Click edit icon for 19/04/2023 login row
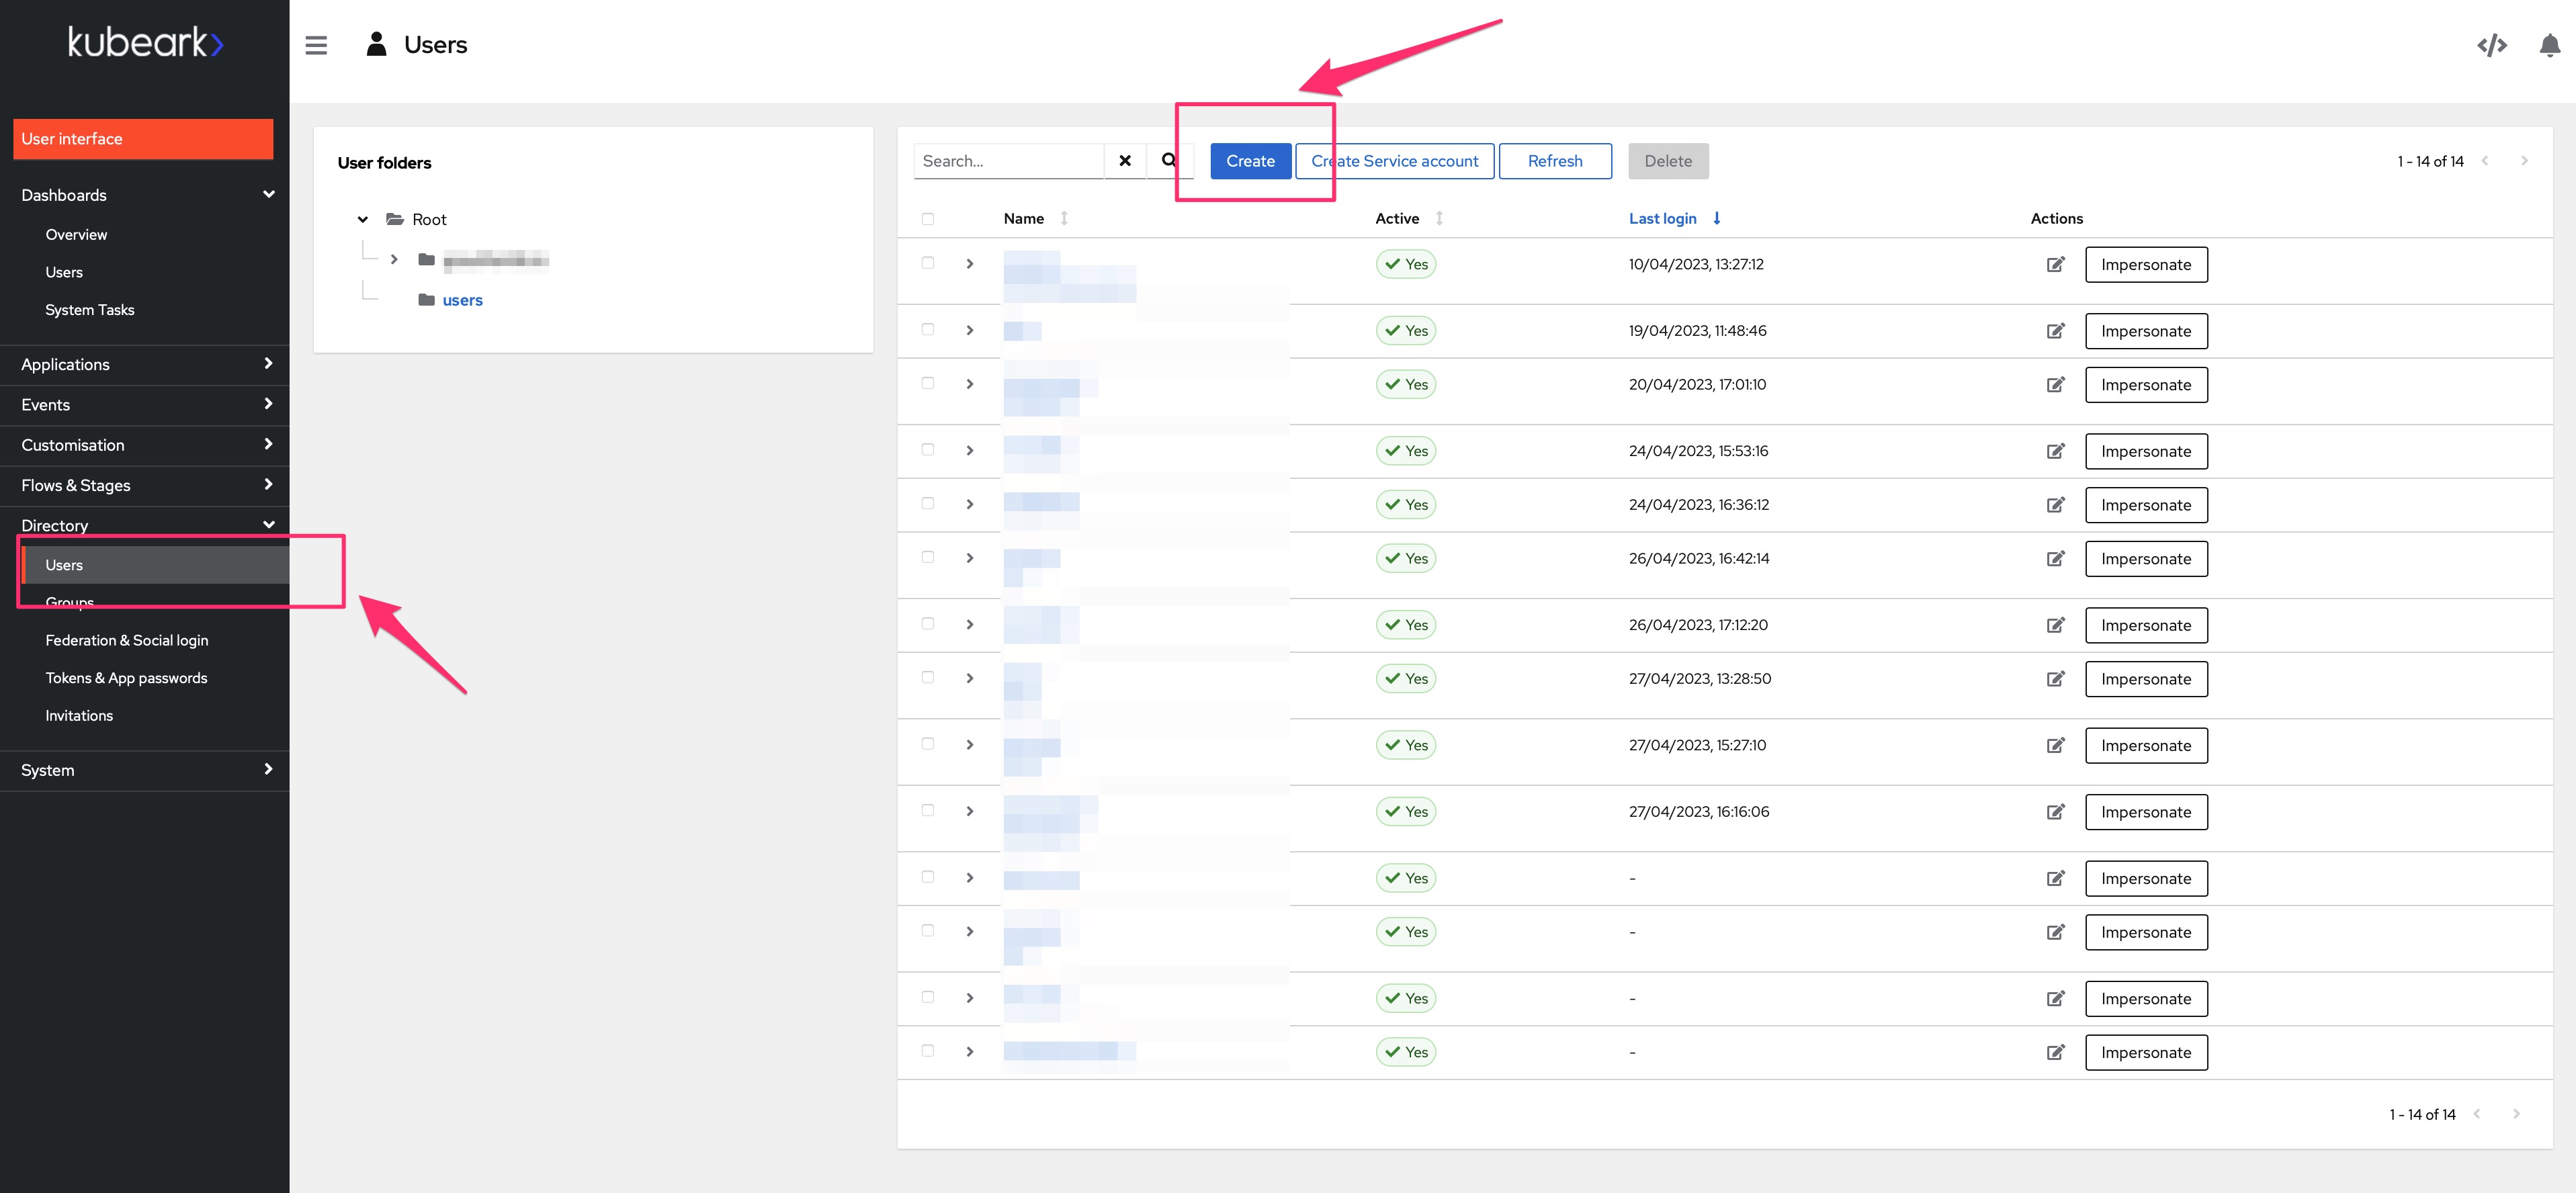Screen dimensions: 2576x1193 tap(2055, 331)
